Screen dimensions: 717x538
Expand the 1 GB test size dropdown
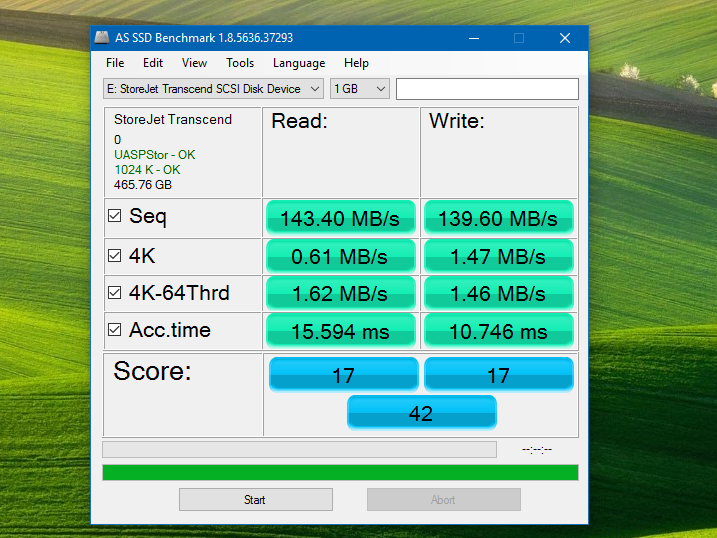pyautogui.click(x=360, y=89)
